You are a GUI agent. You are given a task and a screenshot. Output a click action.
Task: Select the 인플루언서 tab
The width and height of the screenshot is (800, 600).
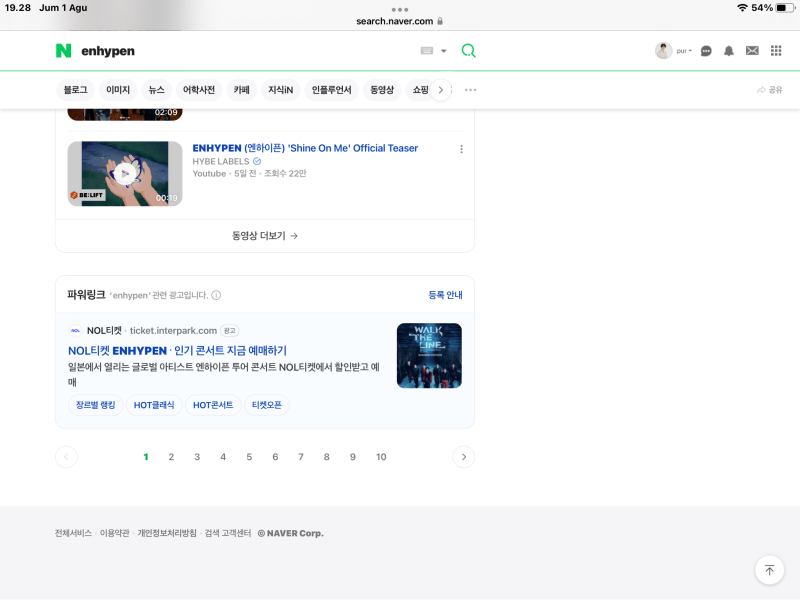[x=332, y=90]
